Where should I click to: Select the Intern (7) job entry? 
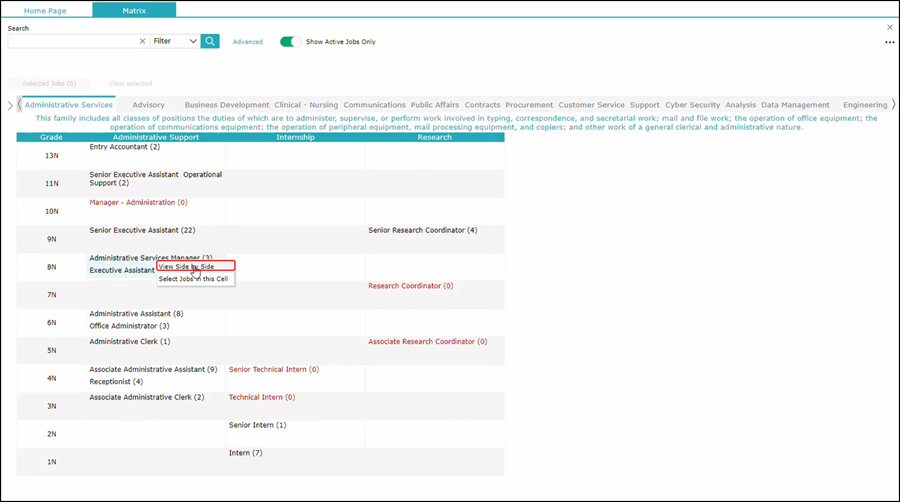click(245, 453)
